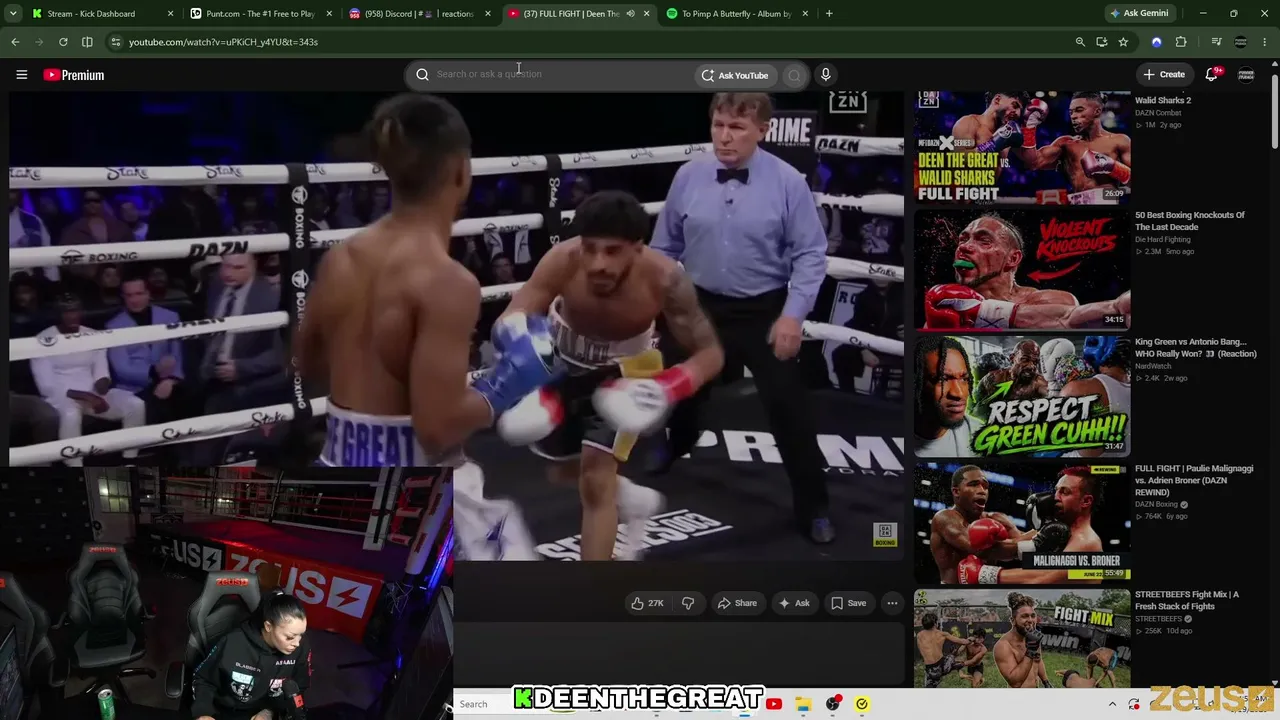The width and height of the screenshot is (1280, 720).
Task: Mute the FULL FIGHT tab audio
Action: point(630,14)
